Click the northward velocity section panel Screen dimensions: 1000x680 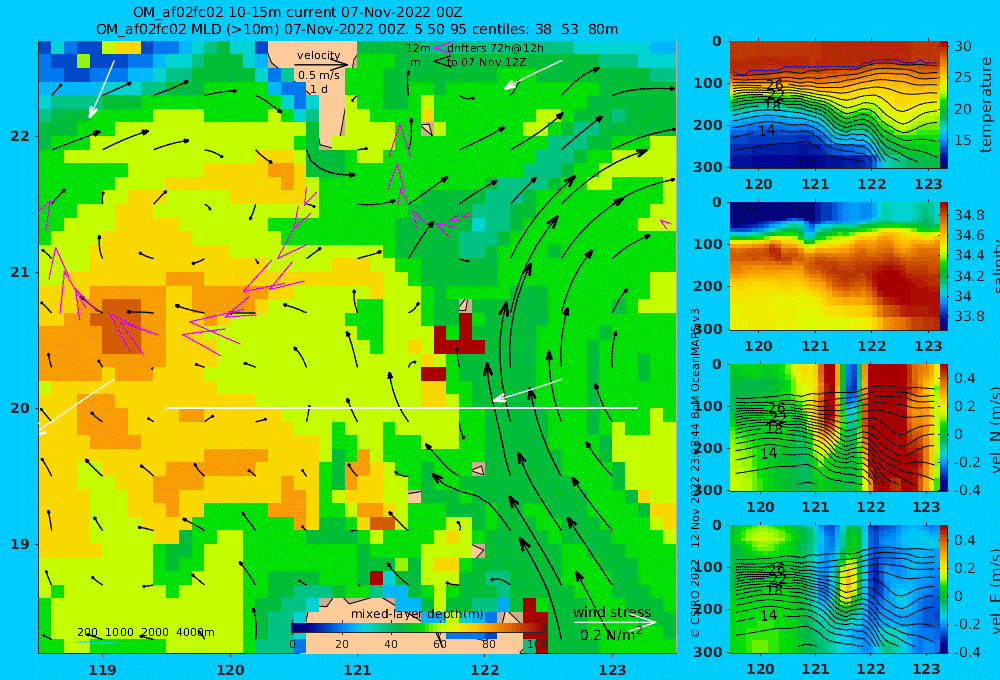(834, 427)
